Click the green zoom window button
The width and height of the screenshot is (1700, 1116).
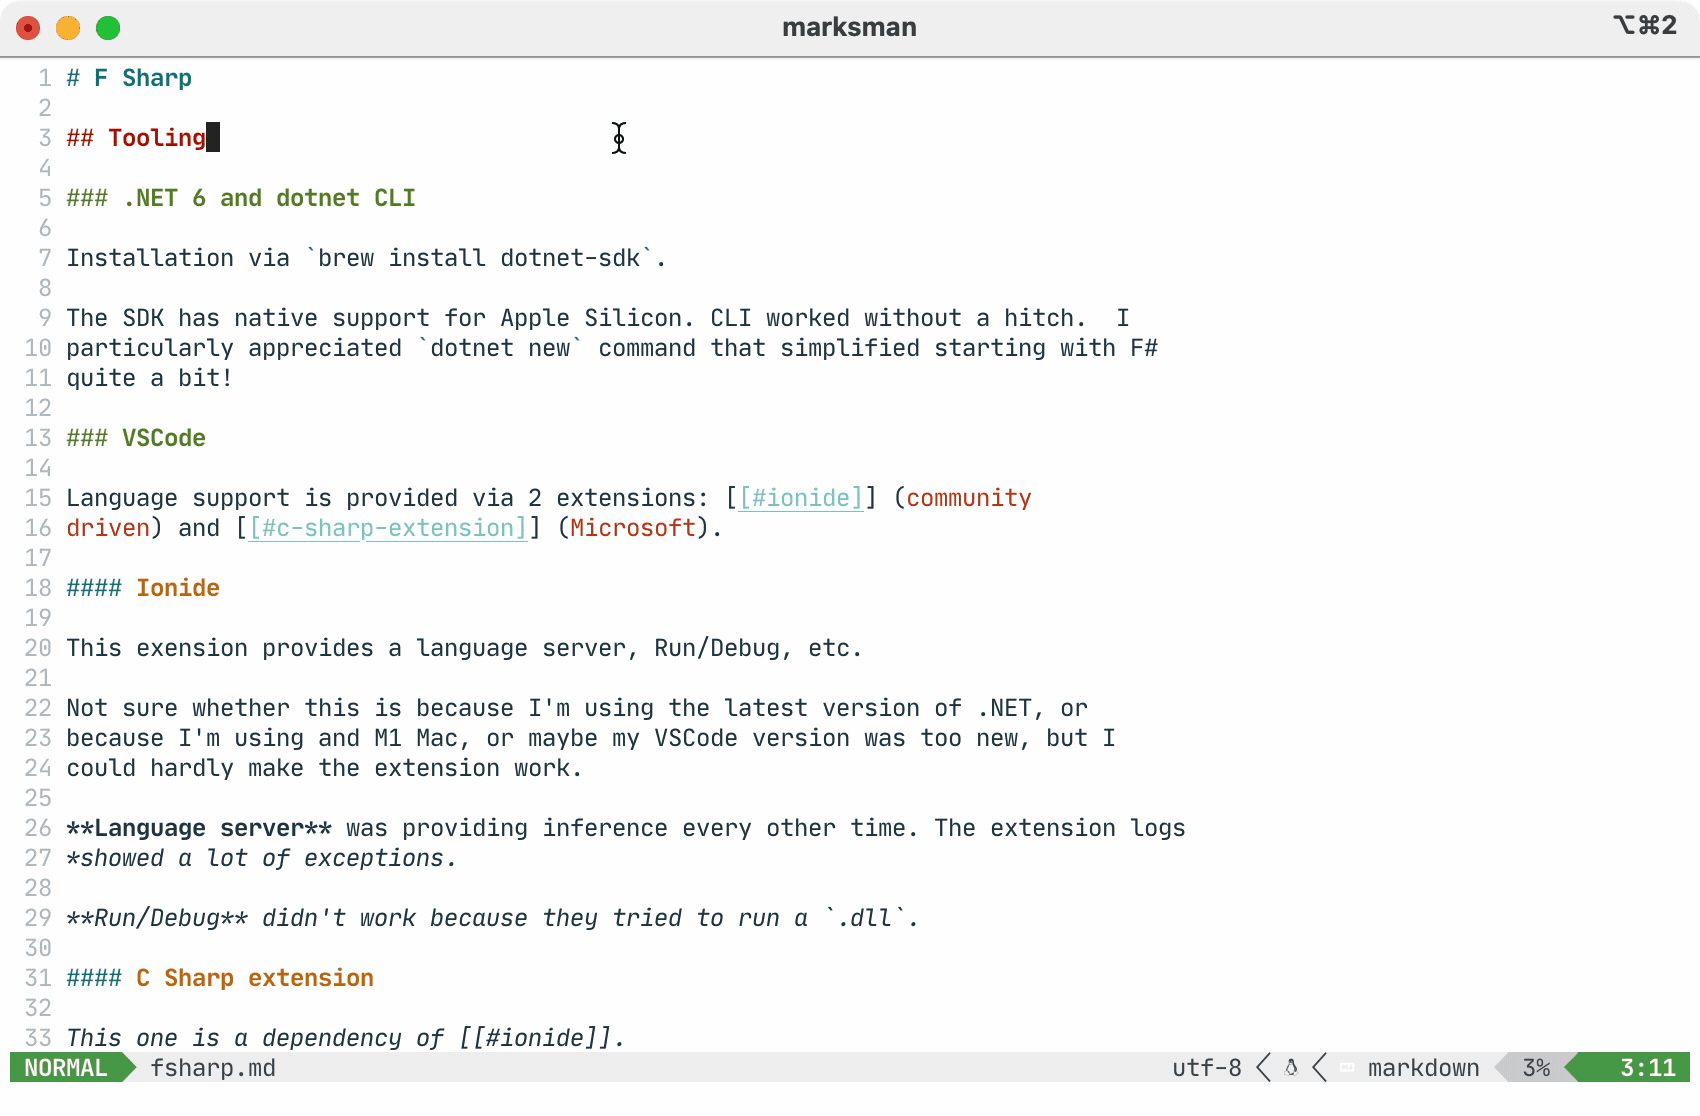tap(108, 28)
